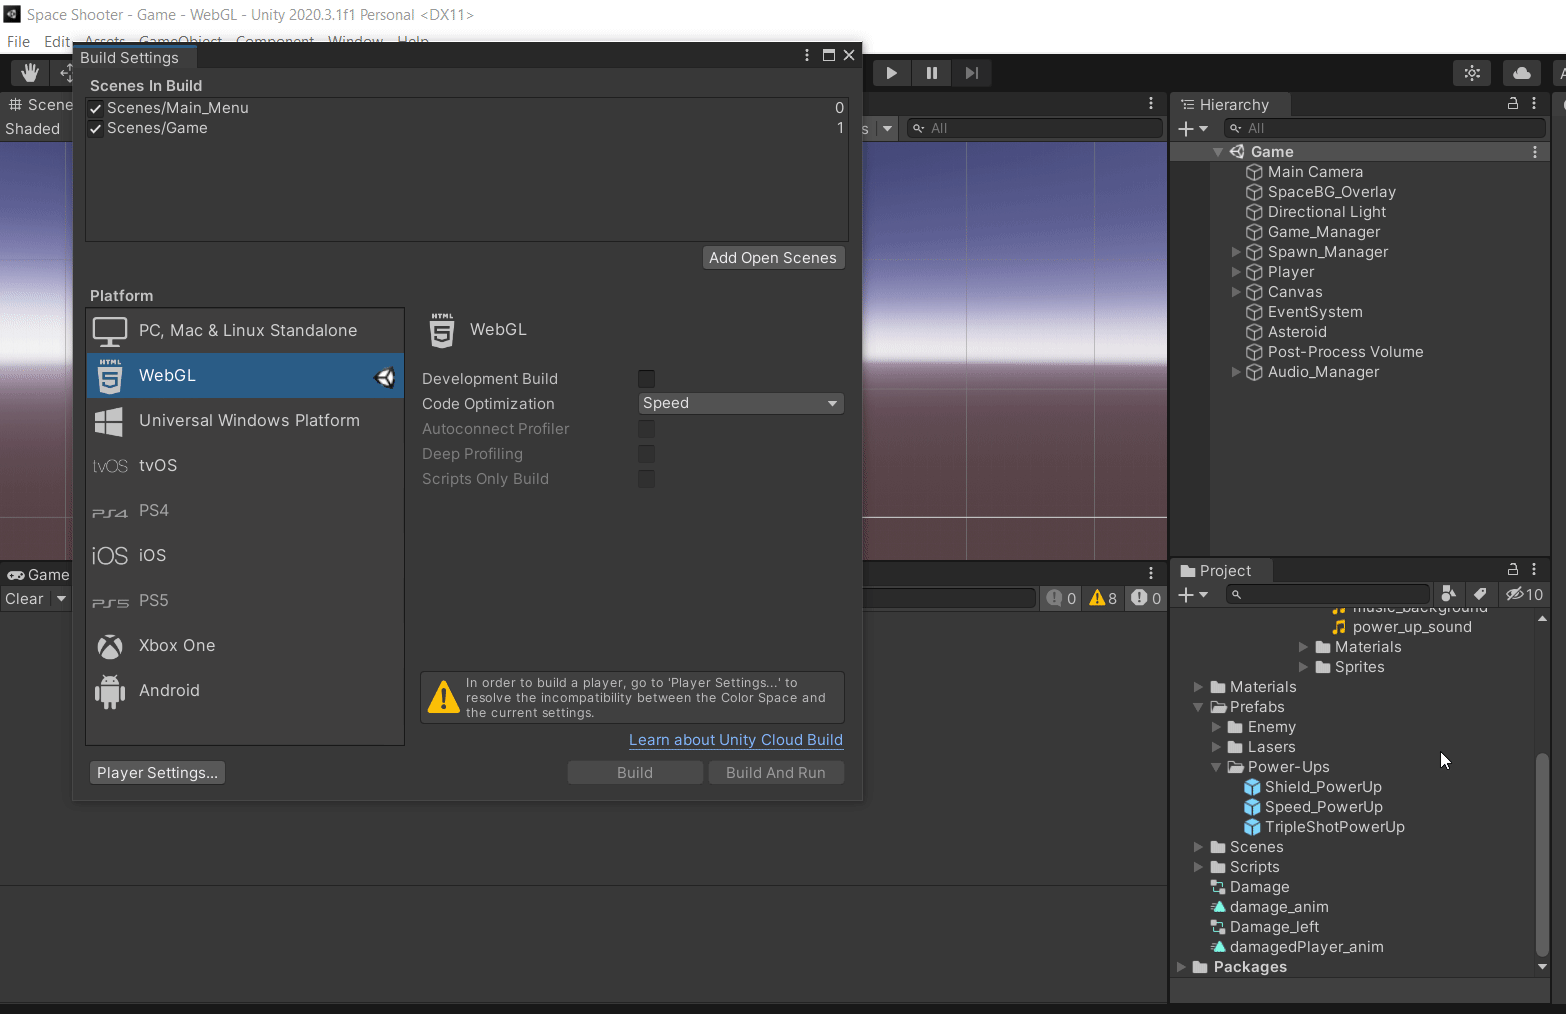Toggle hidden packages count icon showing 10
The width and height of the screenshot is (1566, 1014).
point(1525,594)
